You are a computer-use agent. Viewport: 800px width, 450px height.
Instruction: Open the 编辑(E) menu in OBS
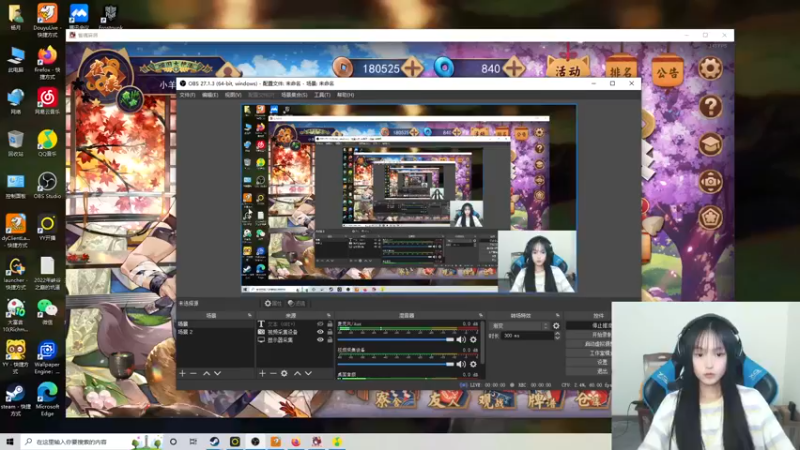pos(210,95)
